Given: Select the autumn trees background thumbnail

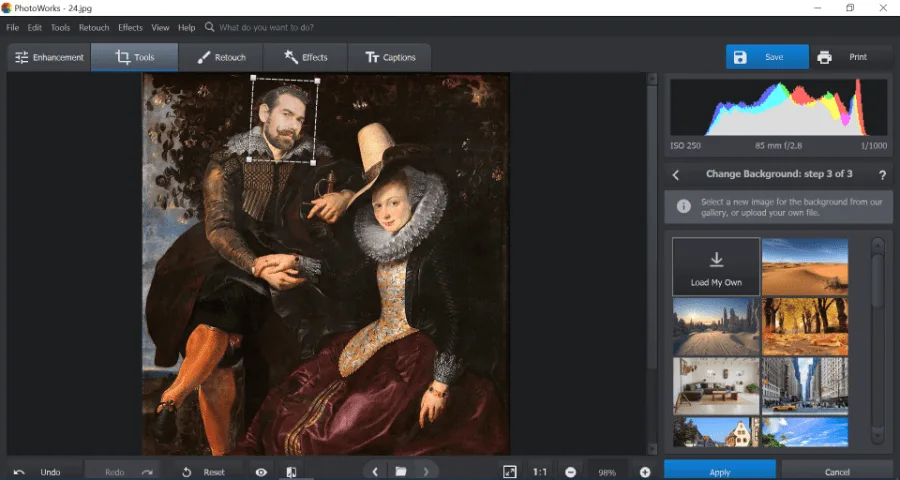Looking at the screenshot, I should 805,327.
